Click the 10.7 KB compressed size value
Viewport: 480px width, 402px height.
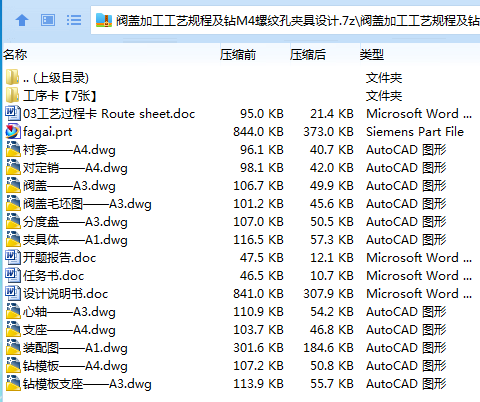332,276
